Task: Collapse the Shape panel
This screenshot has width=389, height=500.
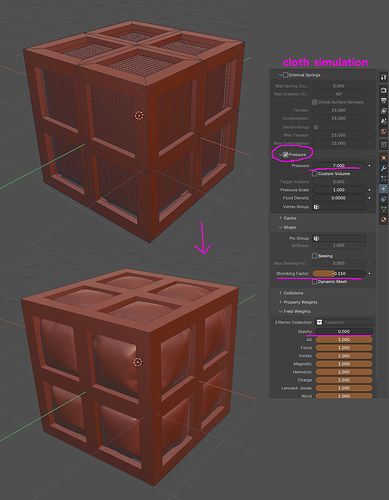Action: click(x=280, y=227)
